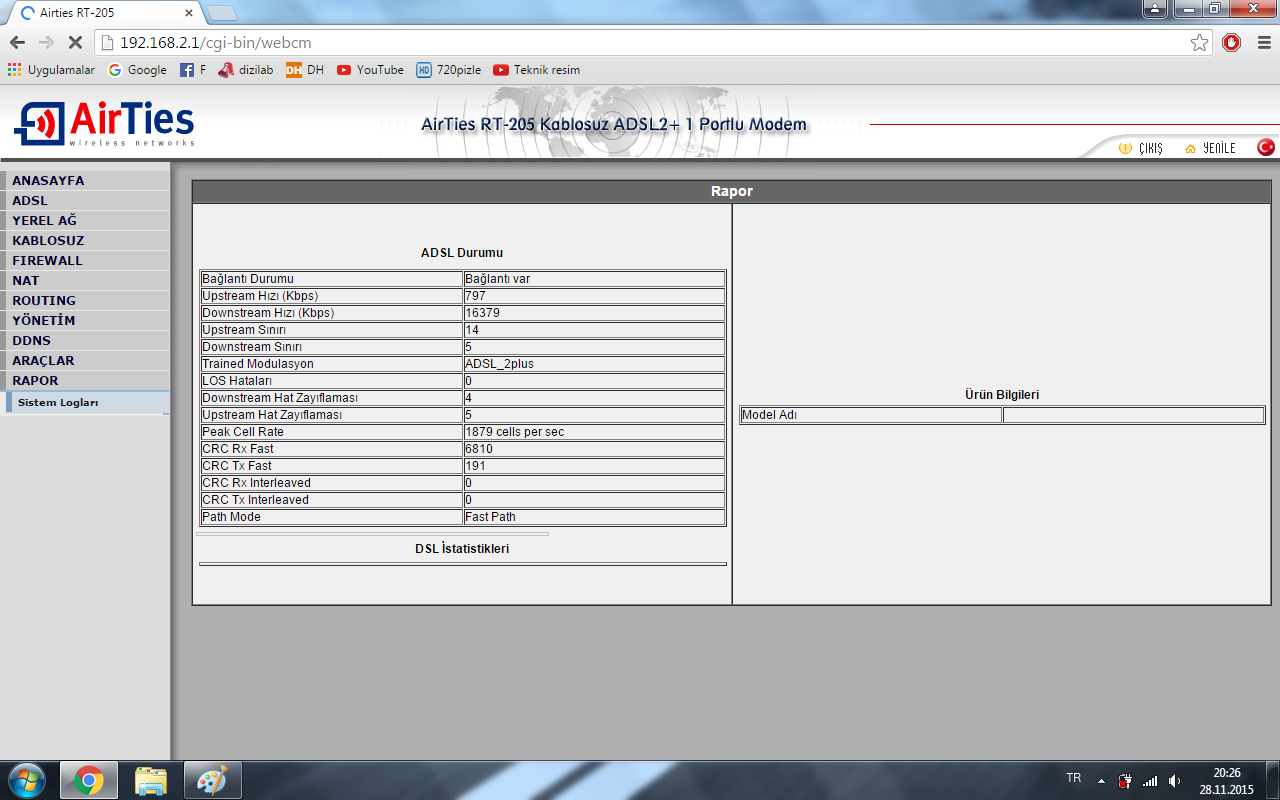Click the browser address bar
This screenshot has width=1280, height=800.
click(x=640, y=43)
